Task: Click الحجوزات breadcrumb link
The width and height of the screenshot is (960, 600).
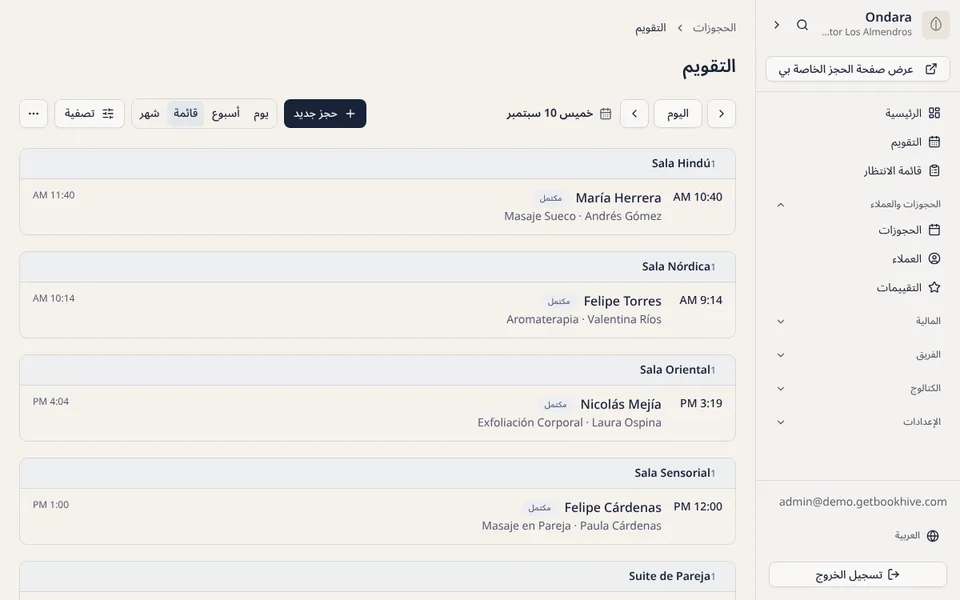Action: [714, 28]
